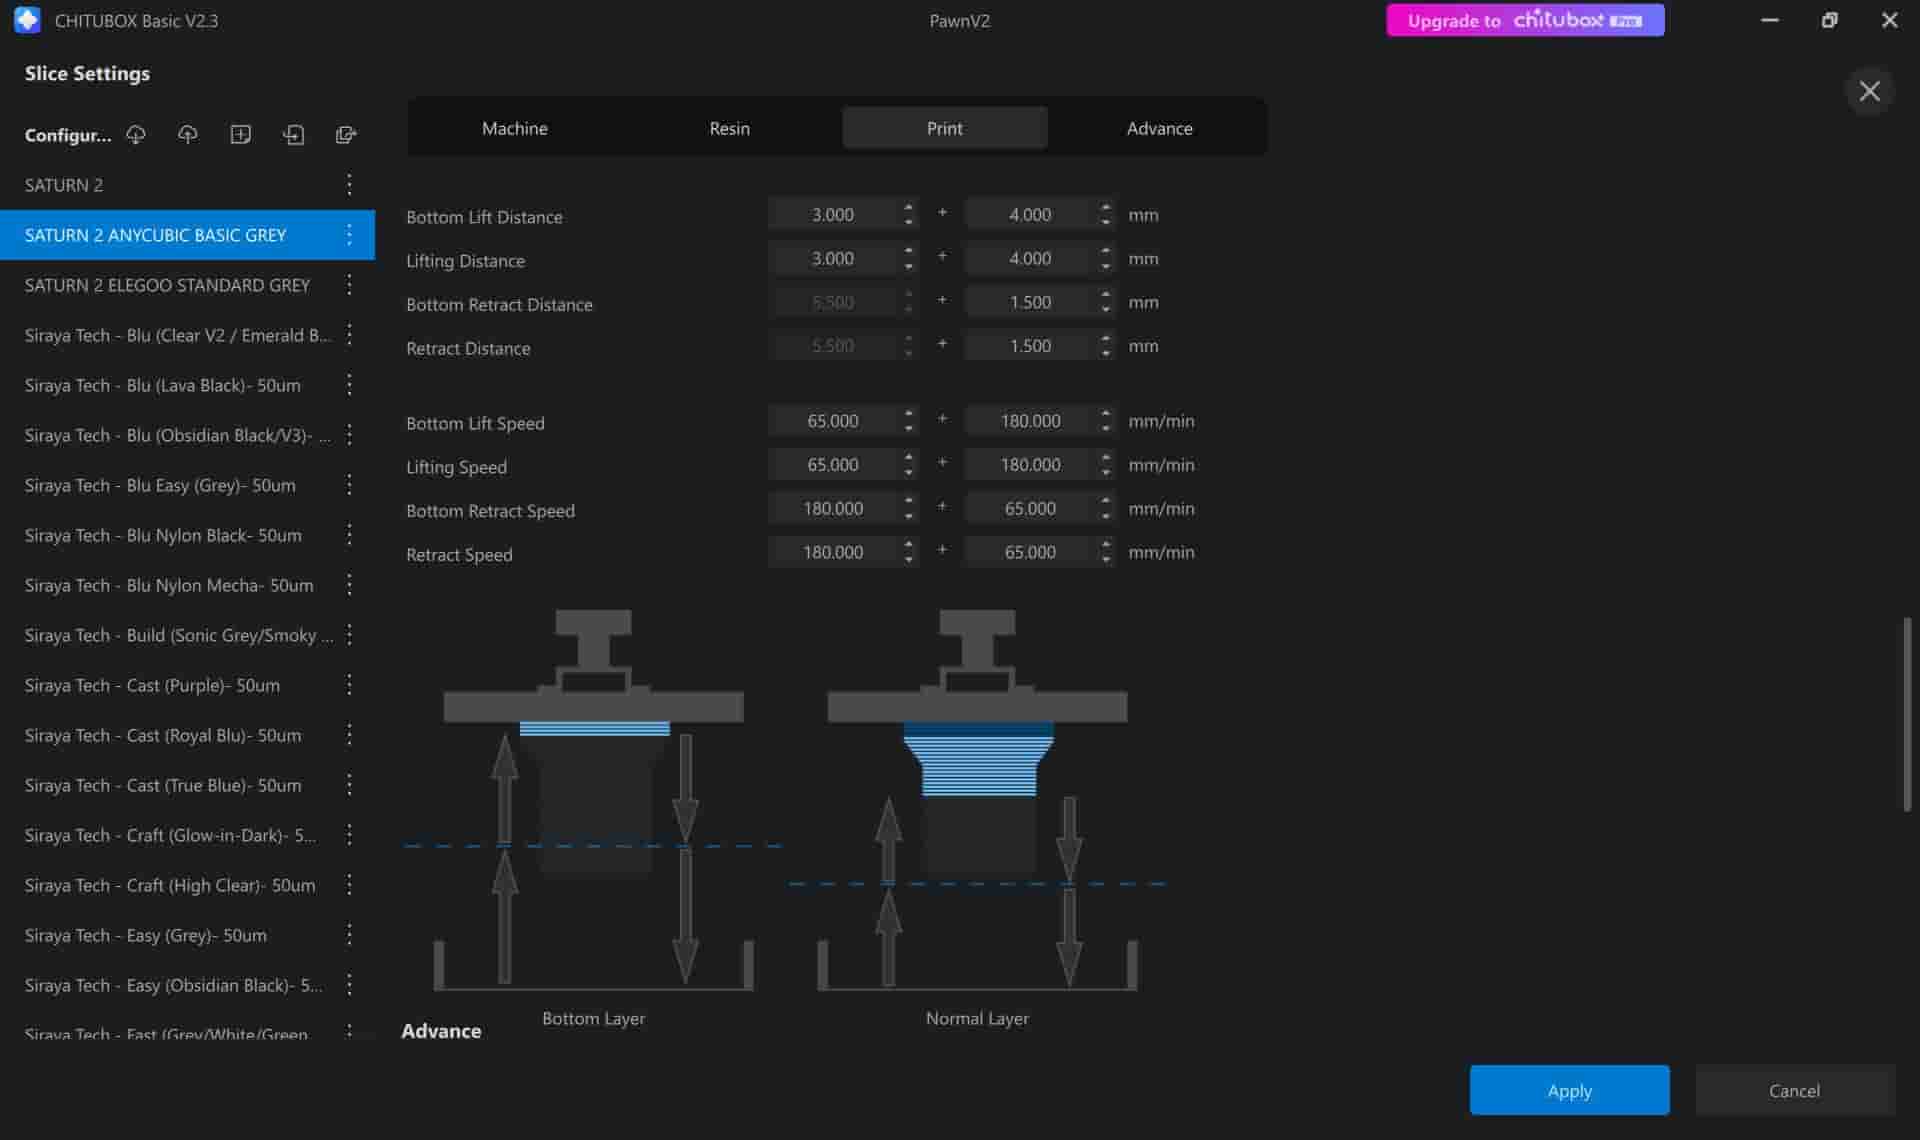Open options for Blu Nylon Black profile

tap(349, 534)
